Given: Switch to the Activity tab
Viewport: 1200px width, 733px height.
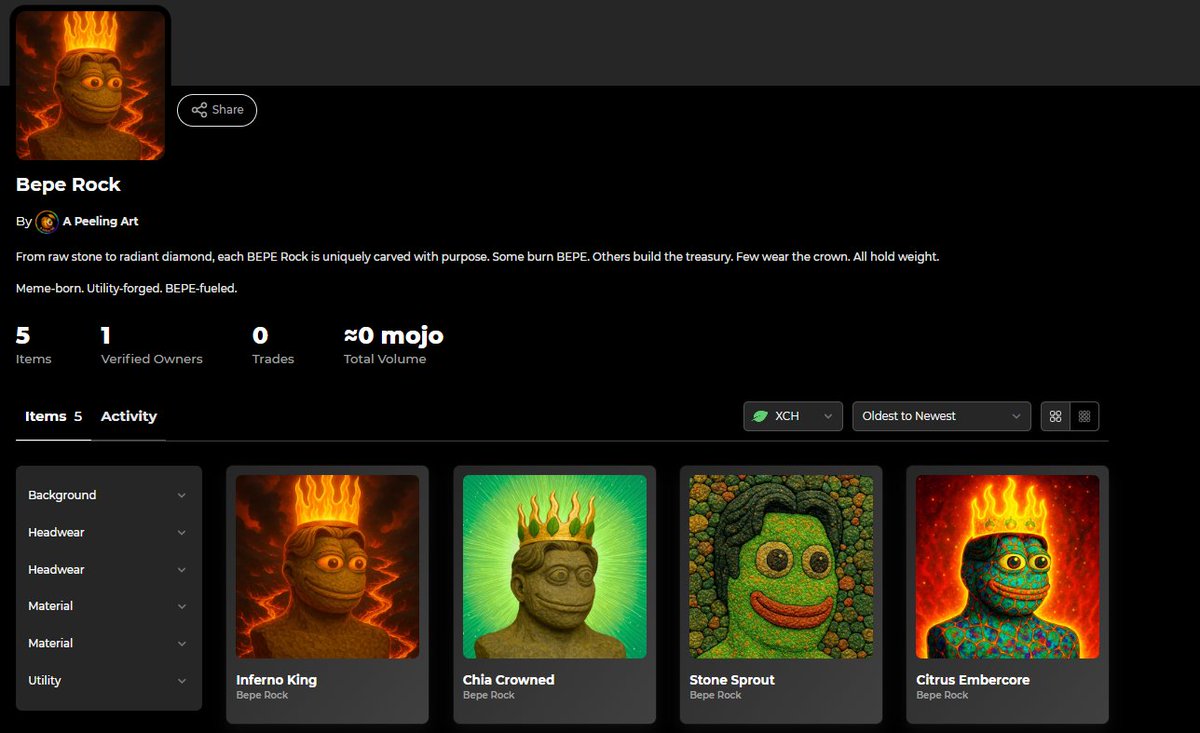Looking at the screenshot, I should point(129,416).
